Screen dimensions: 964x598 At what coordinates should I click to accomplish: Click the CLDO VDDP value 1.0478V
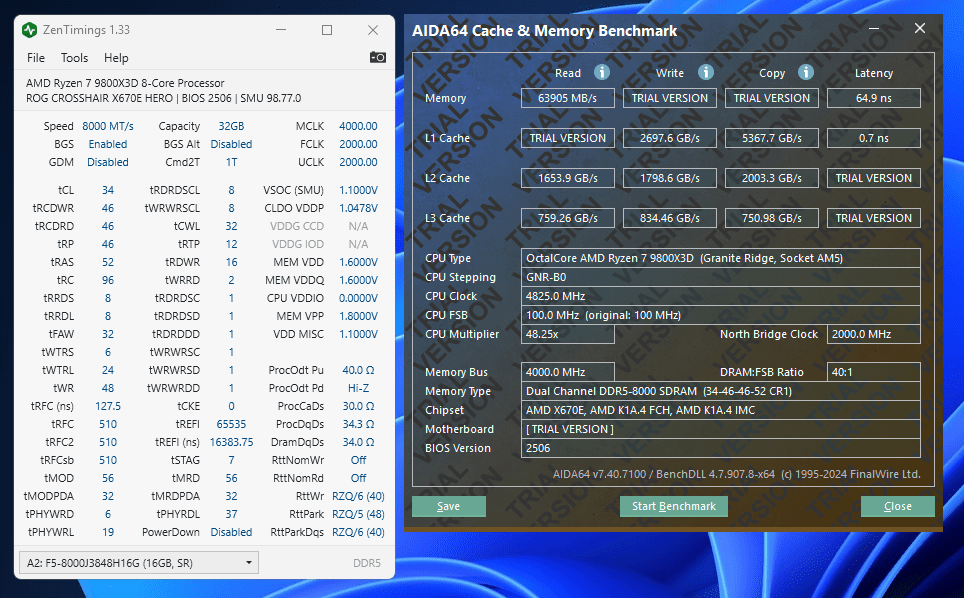click(x=358, y=208)
